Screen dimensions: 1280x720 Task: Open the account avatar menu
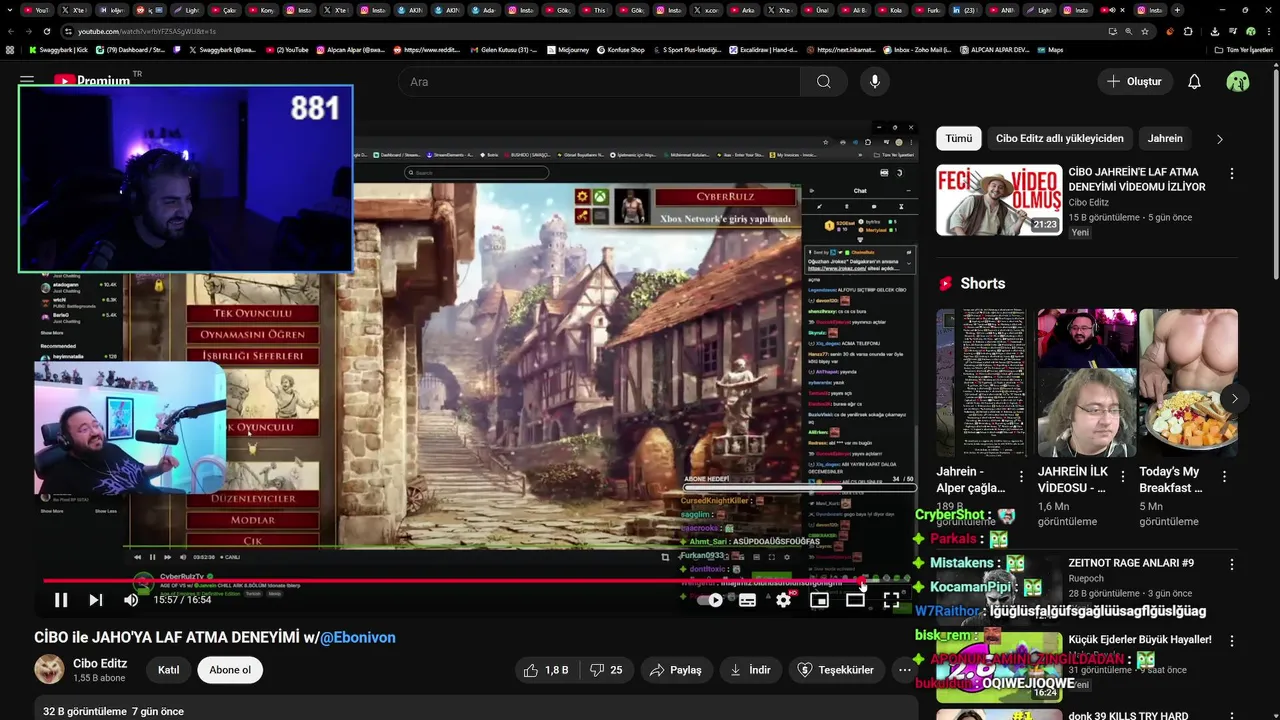click(x=1238, y=82)
